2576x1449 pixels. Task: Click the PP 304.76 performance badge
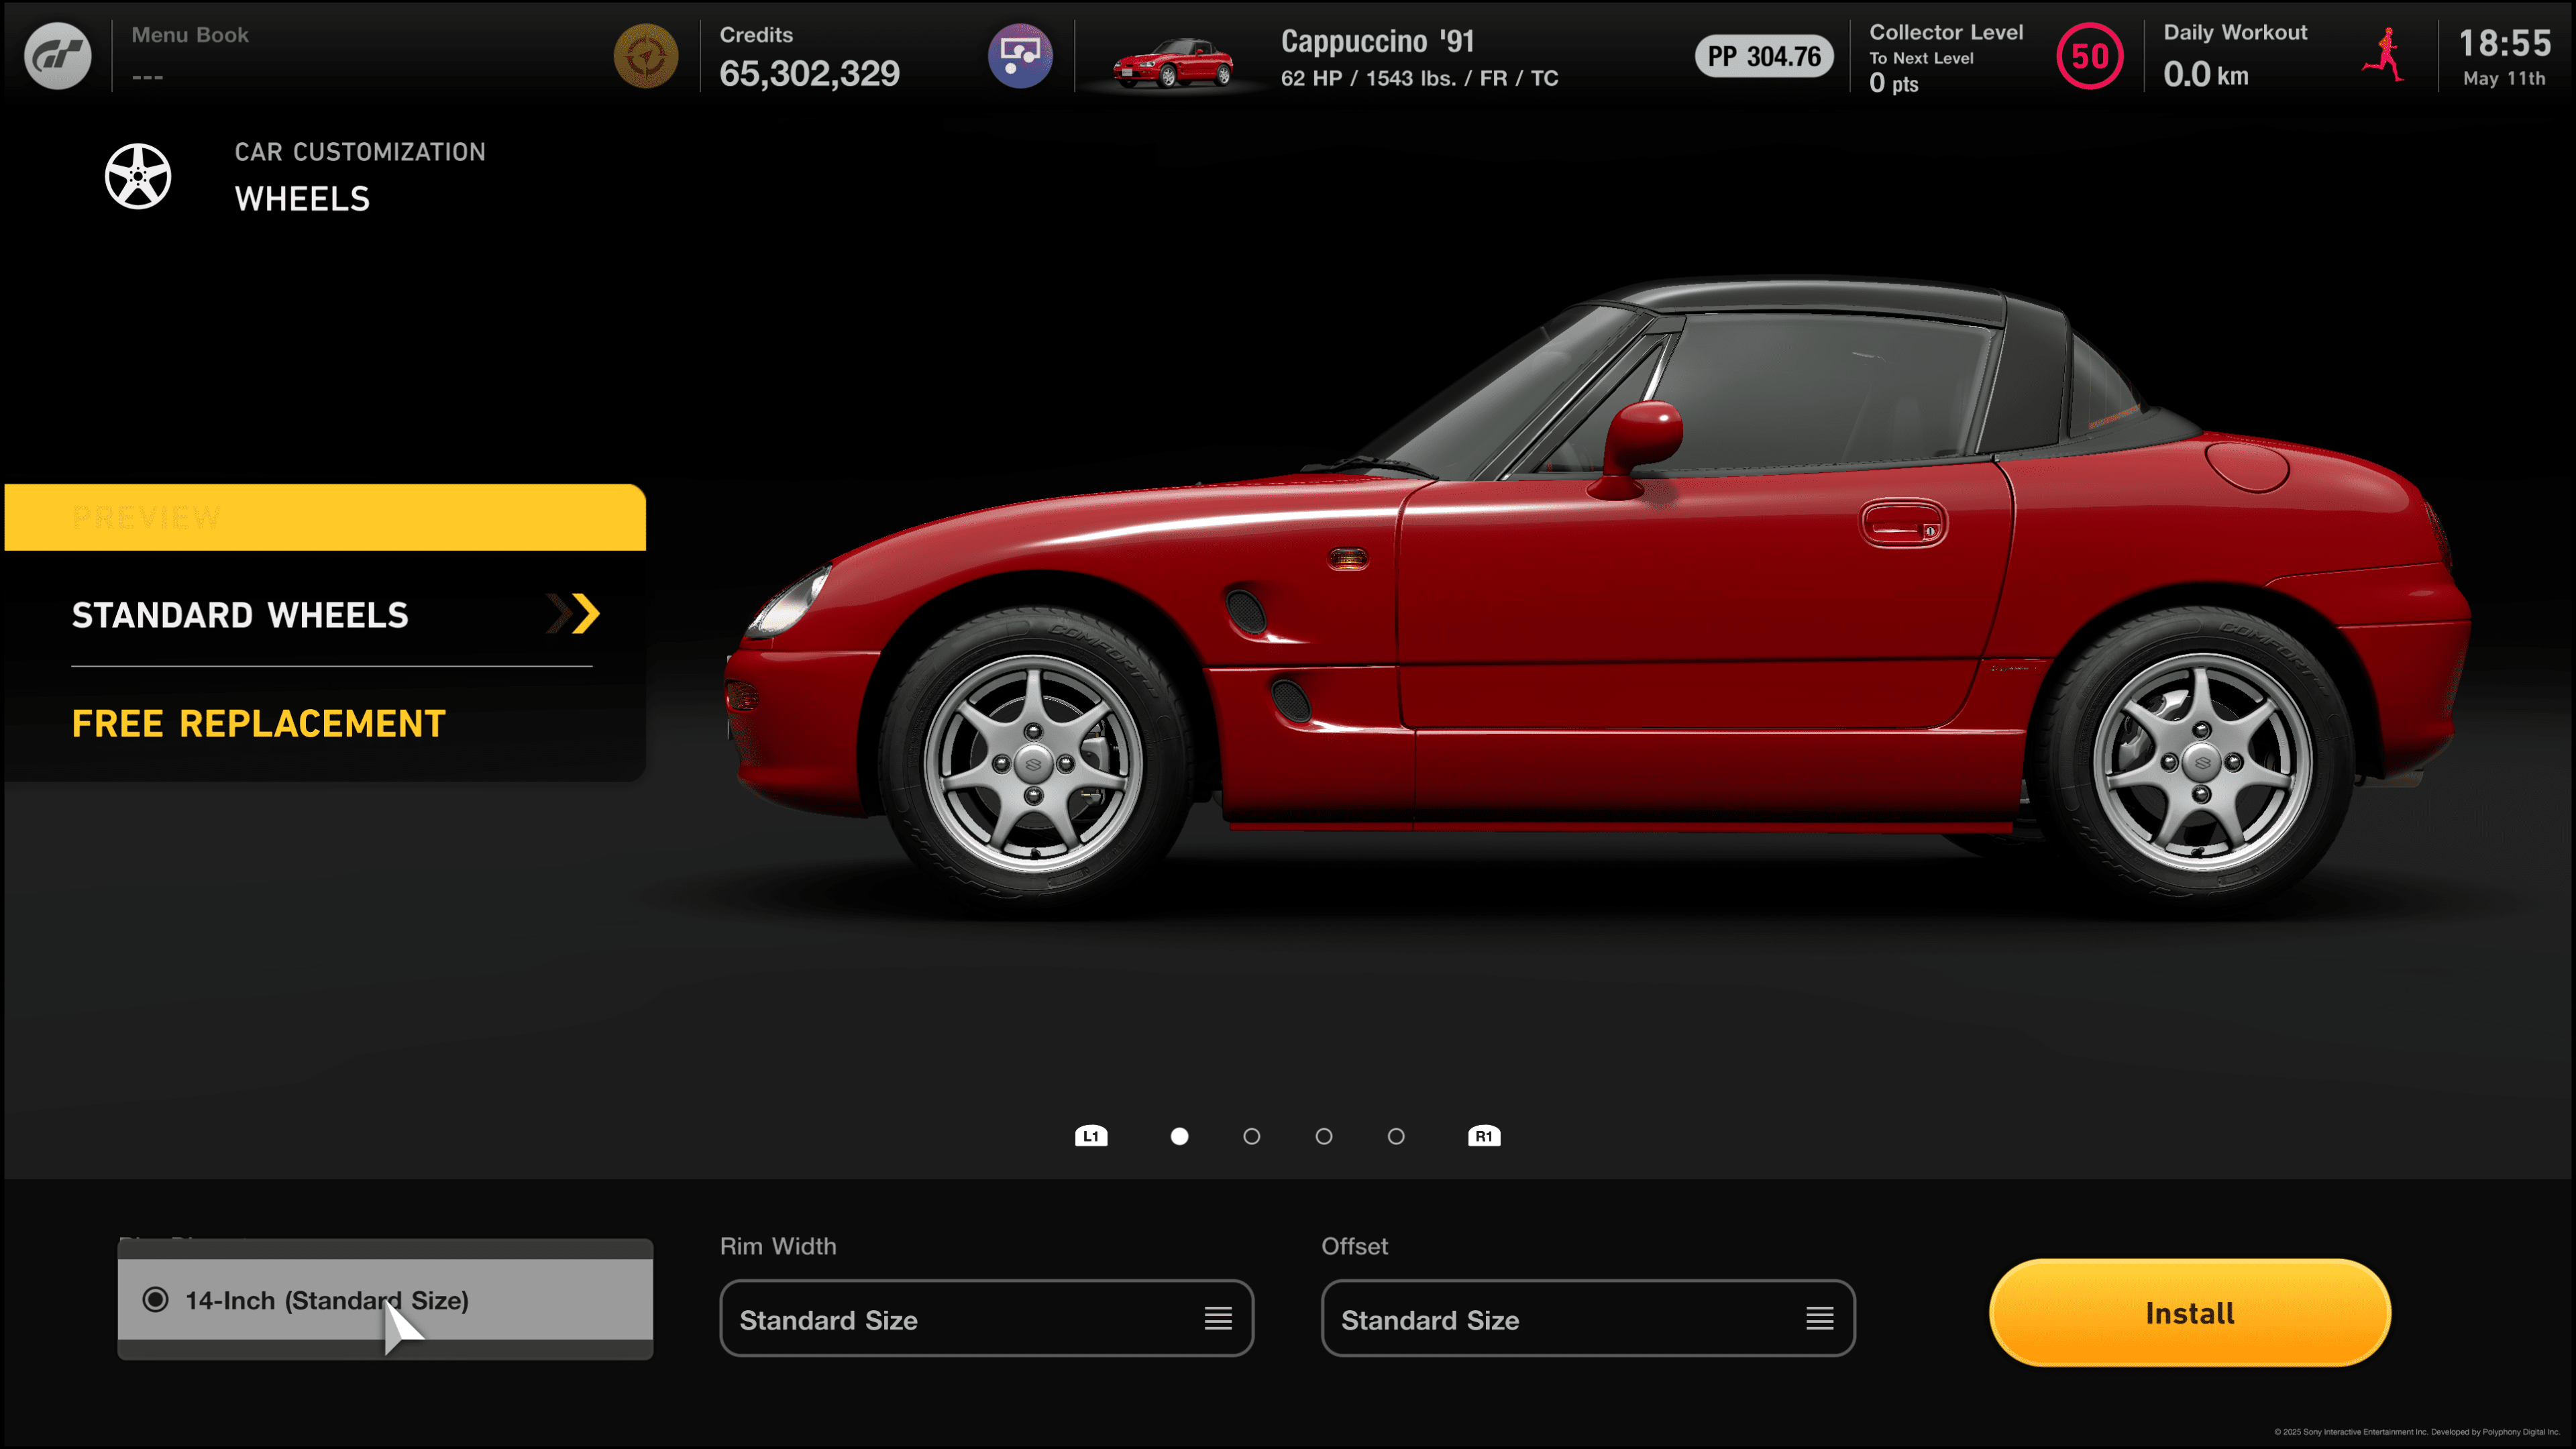click(1764, 56)
